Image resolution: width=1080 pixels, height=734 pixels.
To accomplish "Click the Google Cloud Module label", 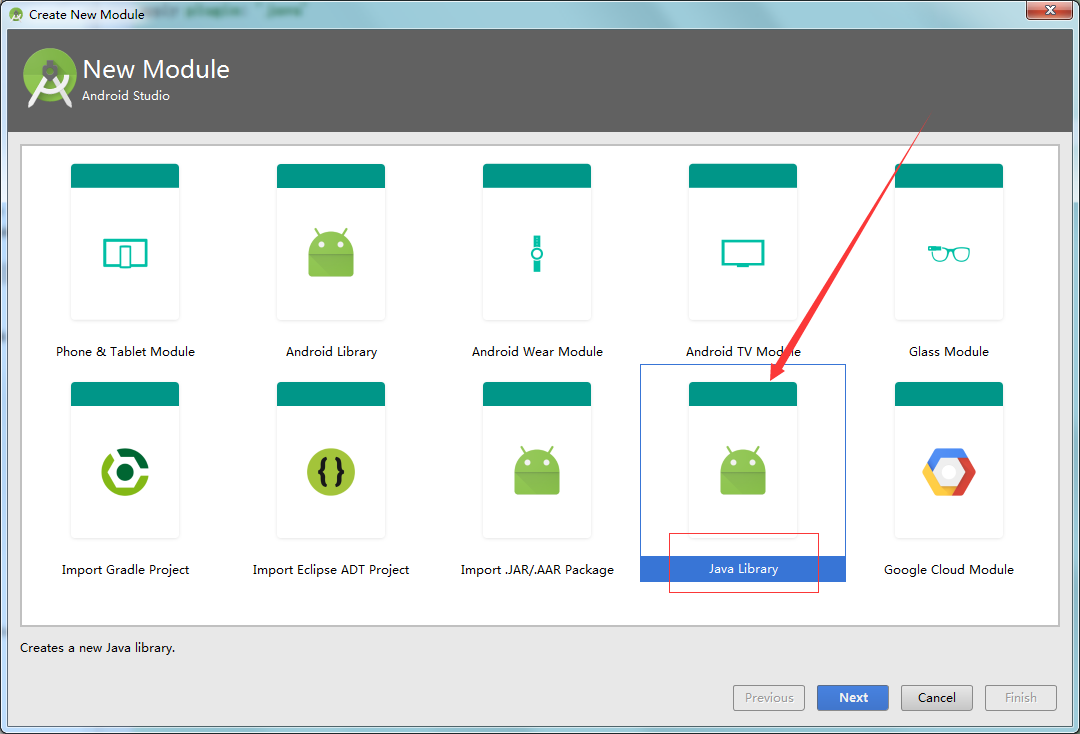I will pos(949,570).
